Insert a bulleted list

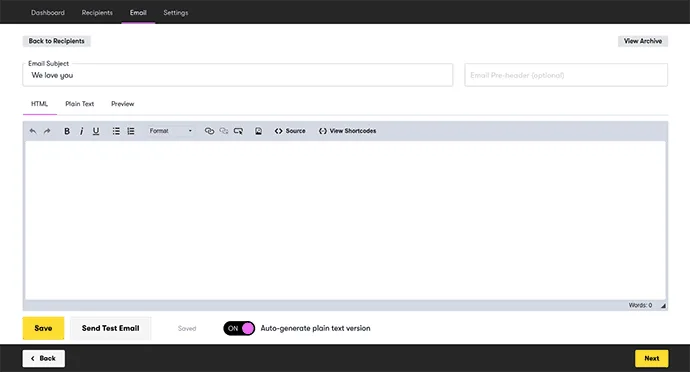click(x=116, y=131)
